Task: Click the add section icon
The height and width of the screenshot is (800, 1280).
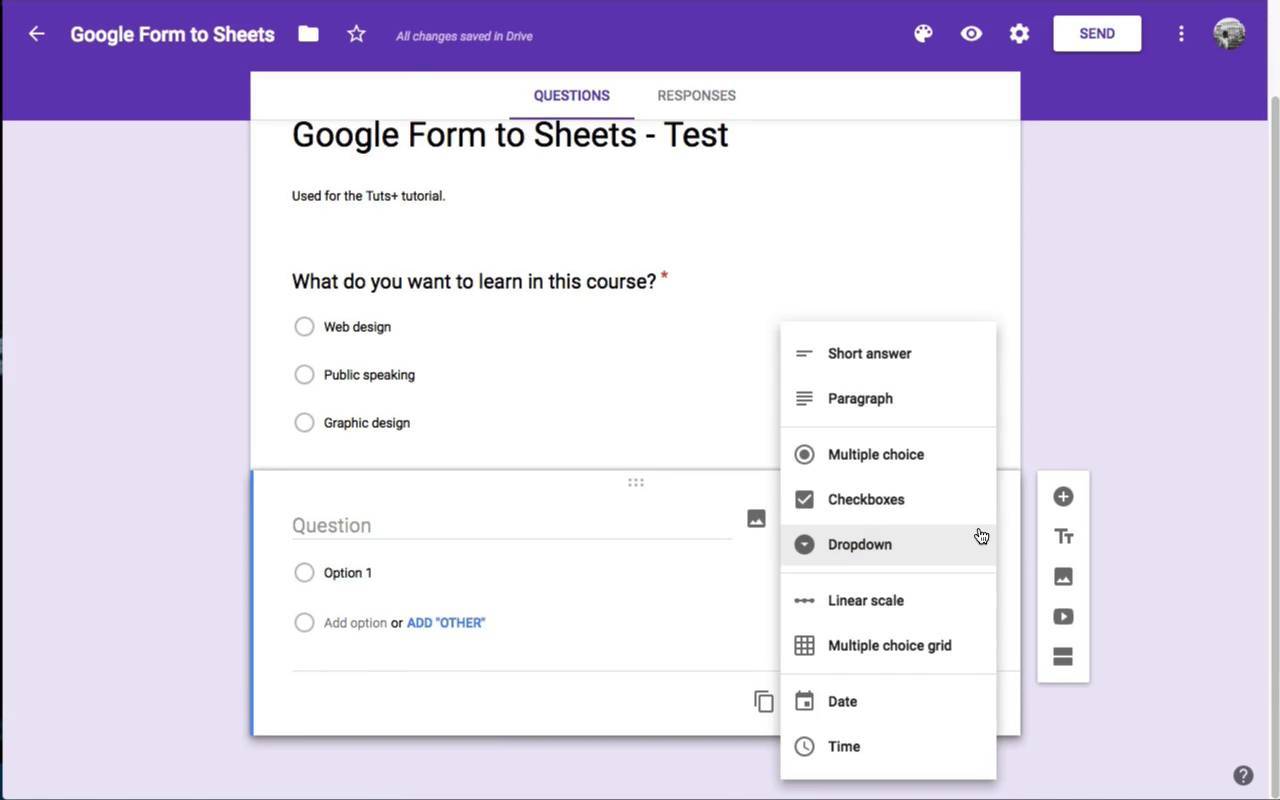Action: pyautogui.click(x=1063, y=657)
